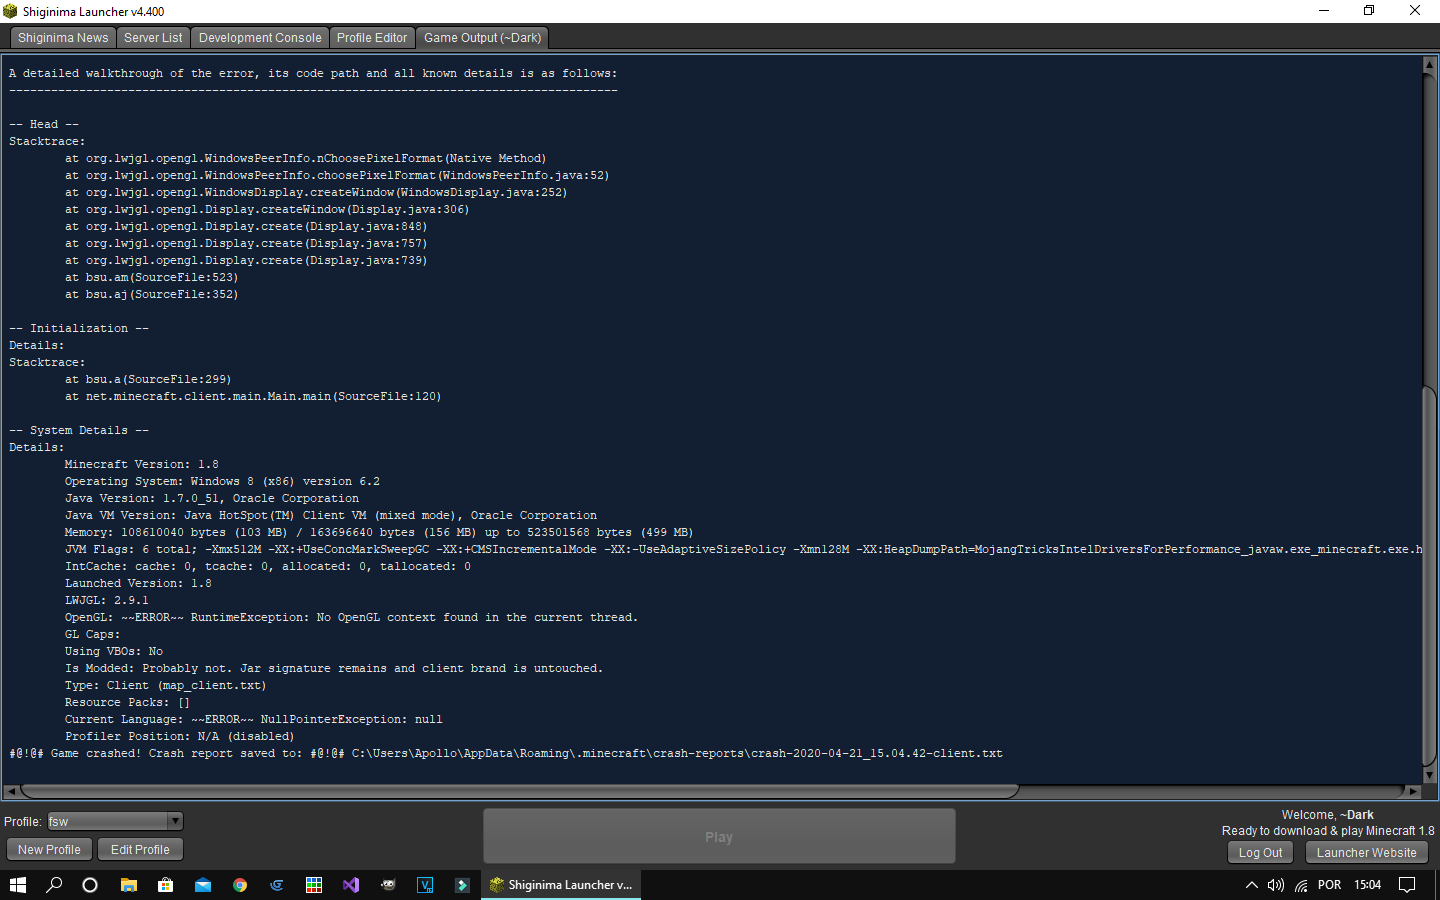
Task: Open the Development Console tab
Action: [260, 38]
